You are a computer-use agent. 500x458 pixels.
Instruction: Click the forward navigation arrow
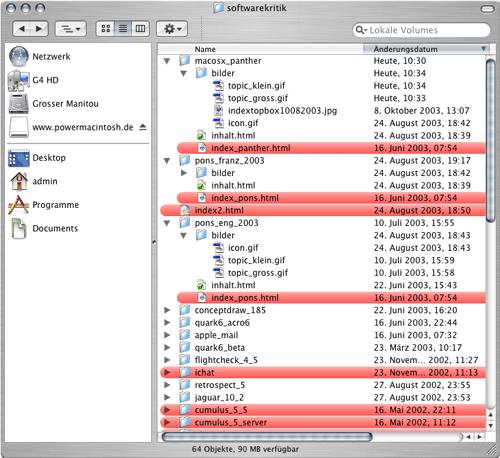(39, 29)
